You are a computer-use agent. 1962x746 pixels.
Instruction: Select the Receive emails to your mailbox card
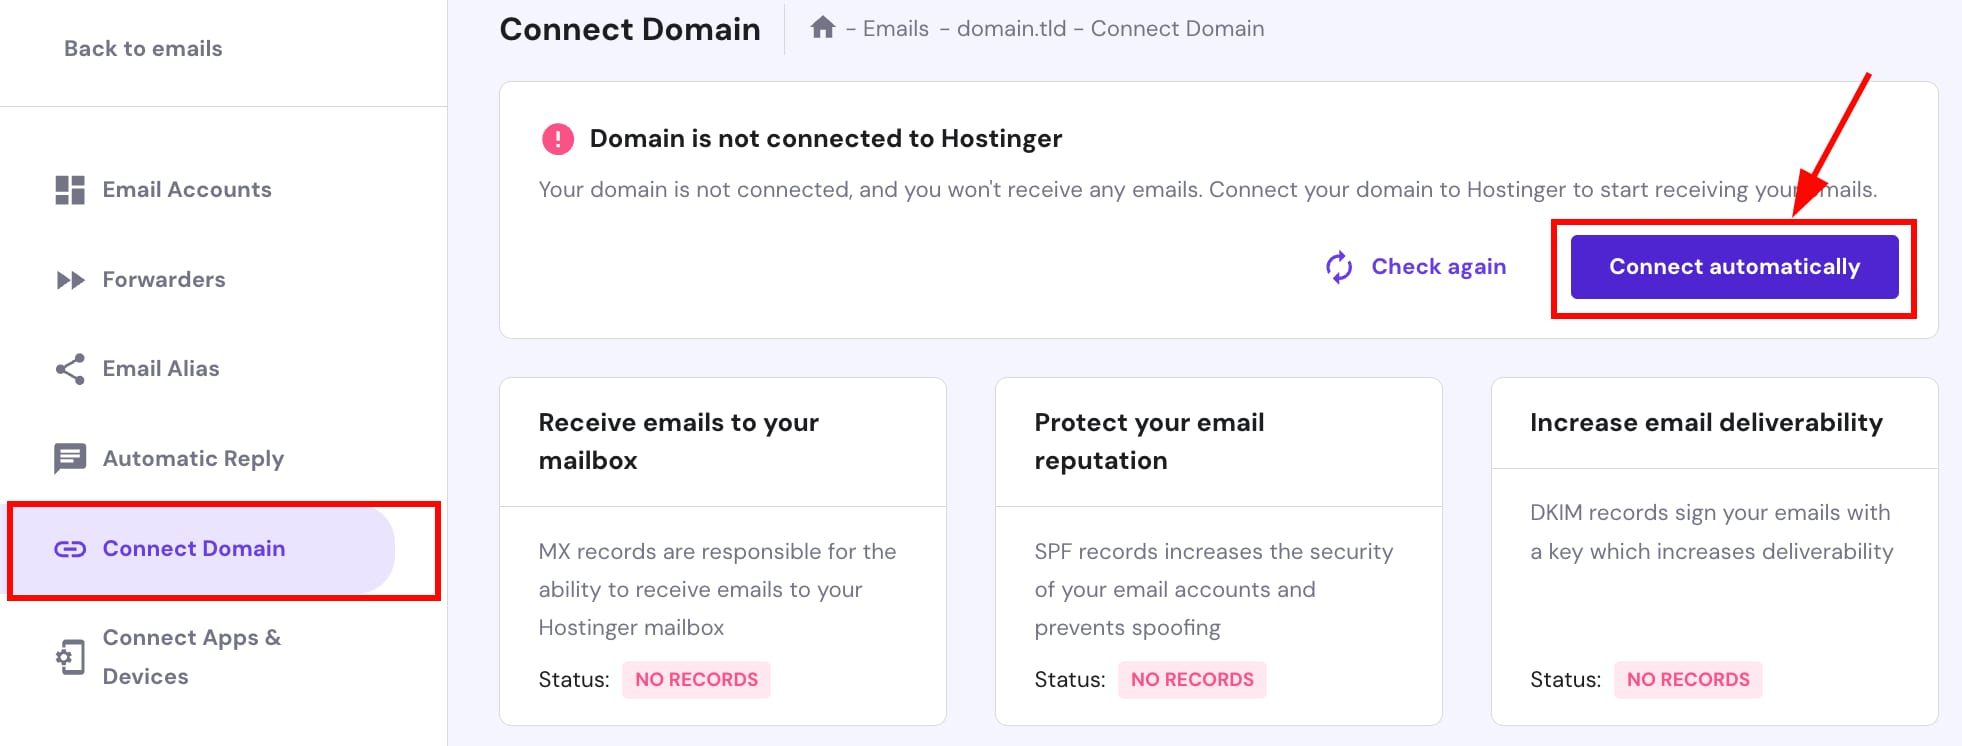click(722, 550)
